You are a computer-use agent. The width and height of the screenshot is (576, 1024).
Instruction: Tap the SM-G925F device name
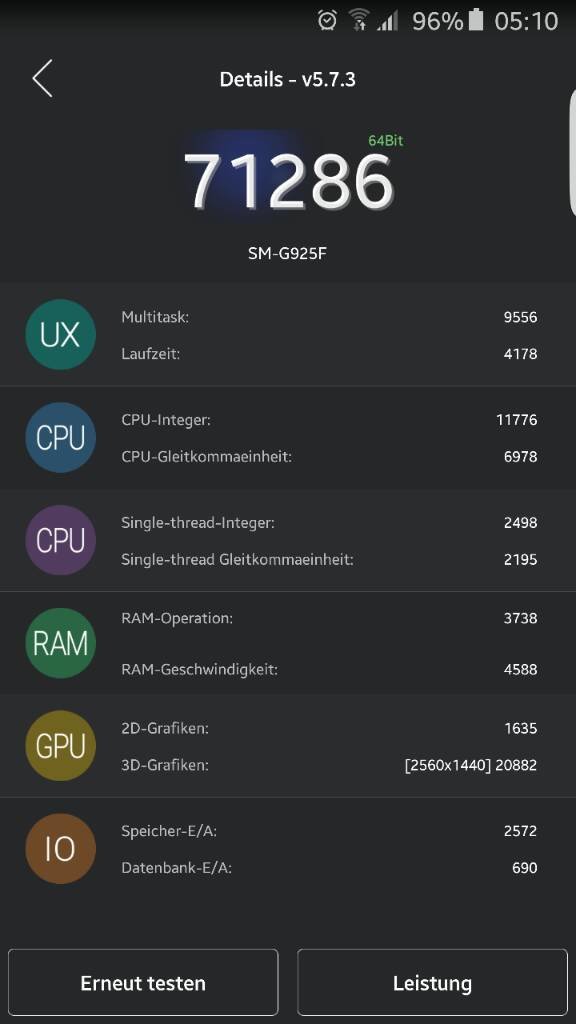pyautogui.click(x=287, y=253)
